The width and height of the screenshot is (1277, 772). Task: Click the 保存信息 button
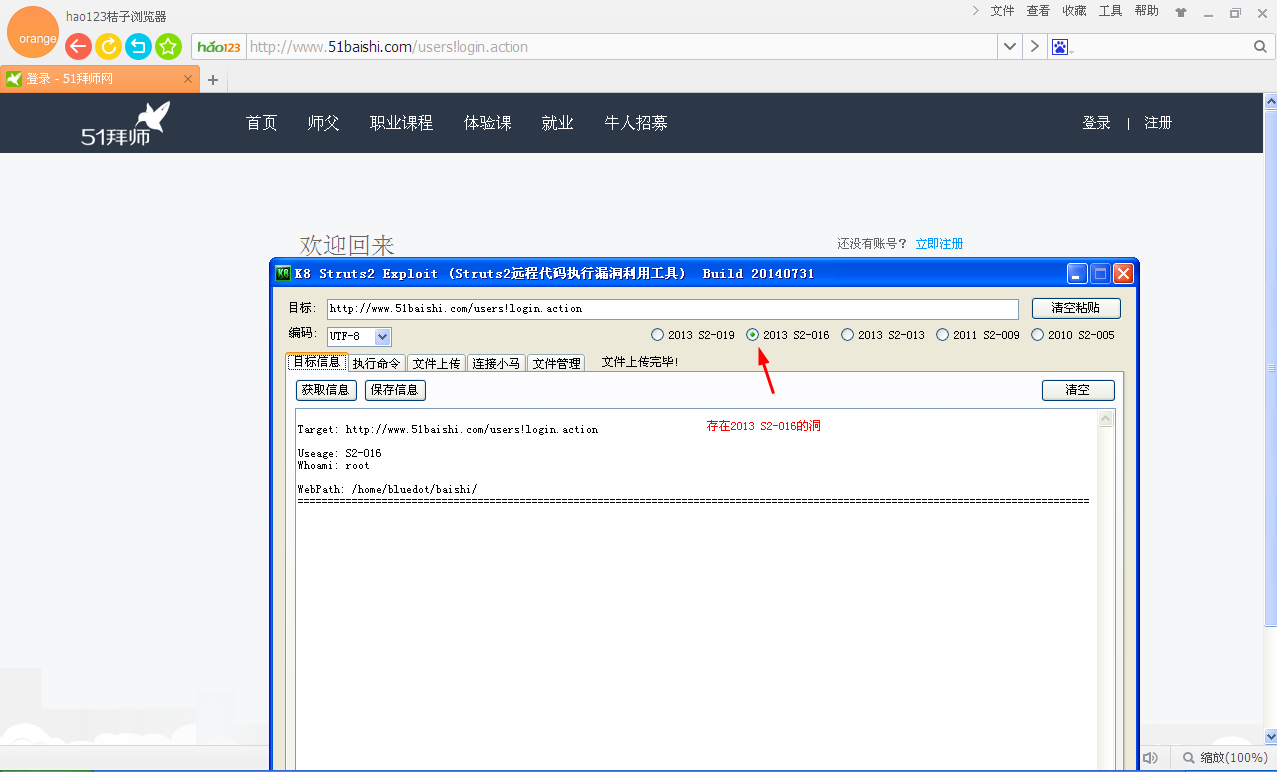[395, 390]
